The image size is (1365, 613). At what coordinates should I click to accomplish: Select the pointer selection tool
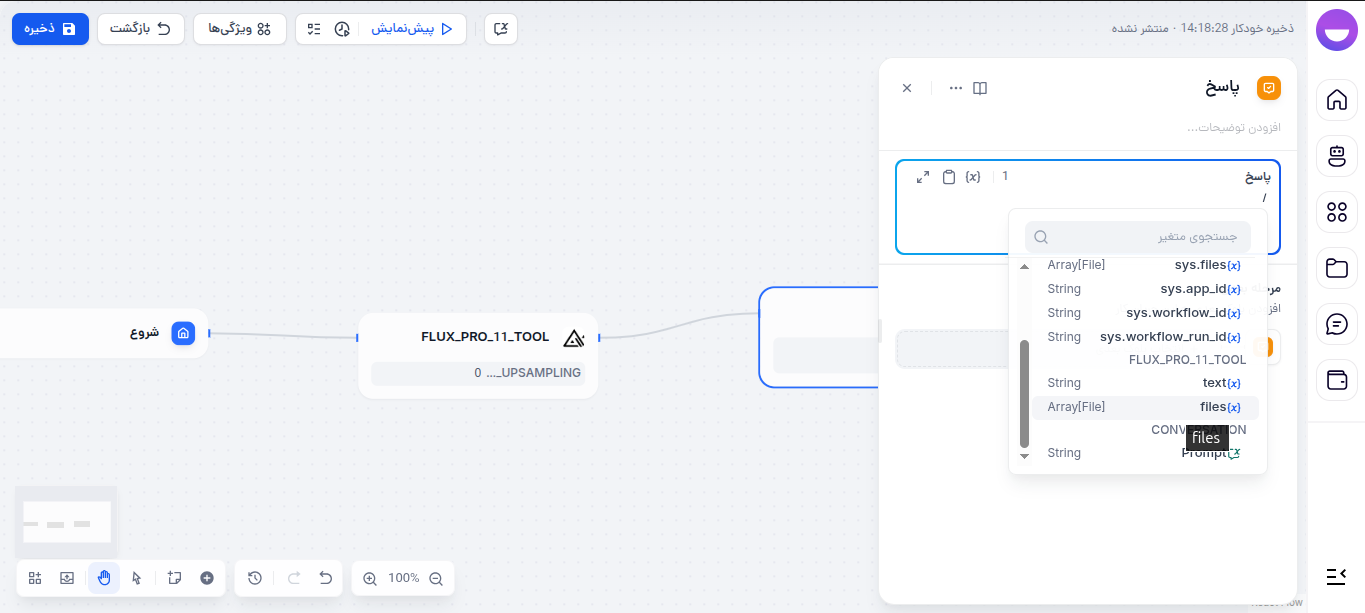click(137, 578)
